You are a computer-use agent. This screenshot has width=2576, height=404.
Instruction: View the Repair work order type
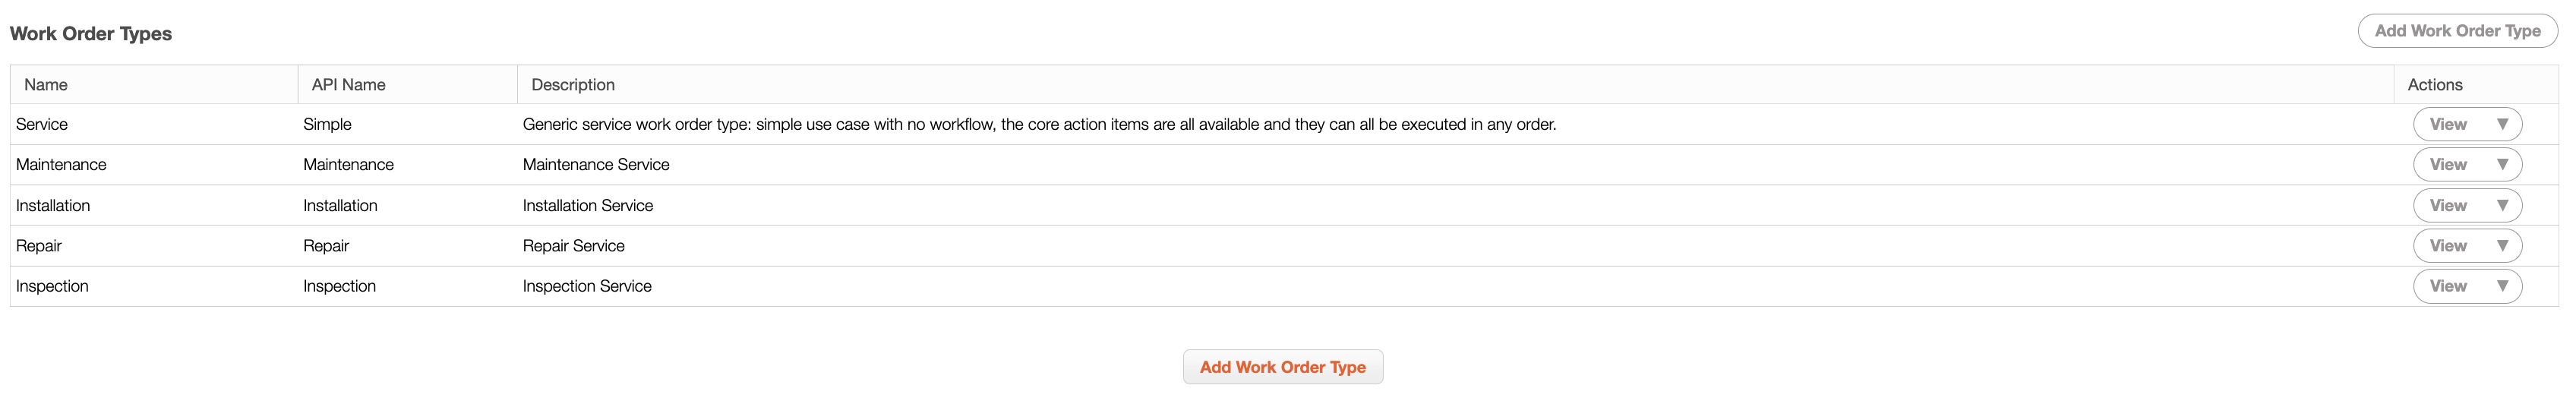coord(2447,246)
